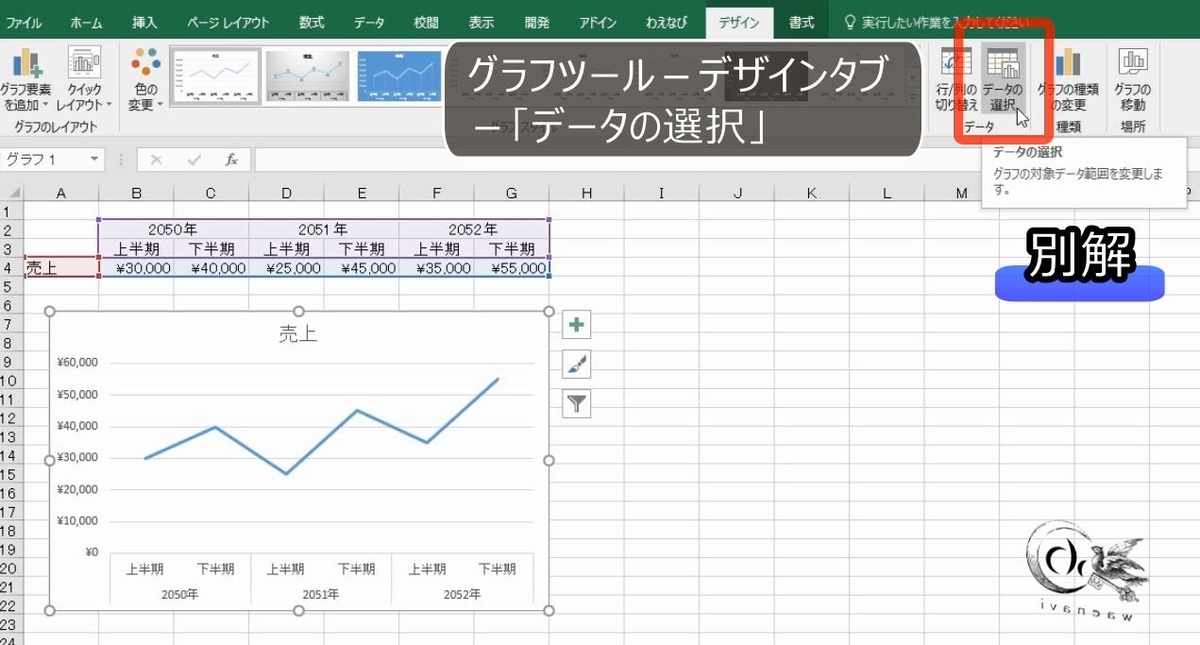Select column header D

286,192
